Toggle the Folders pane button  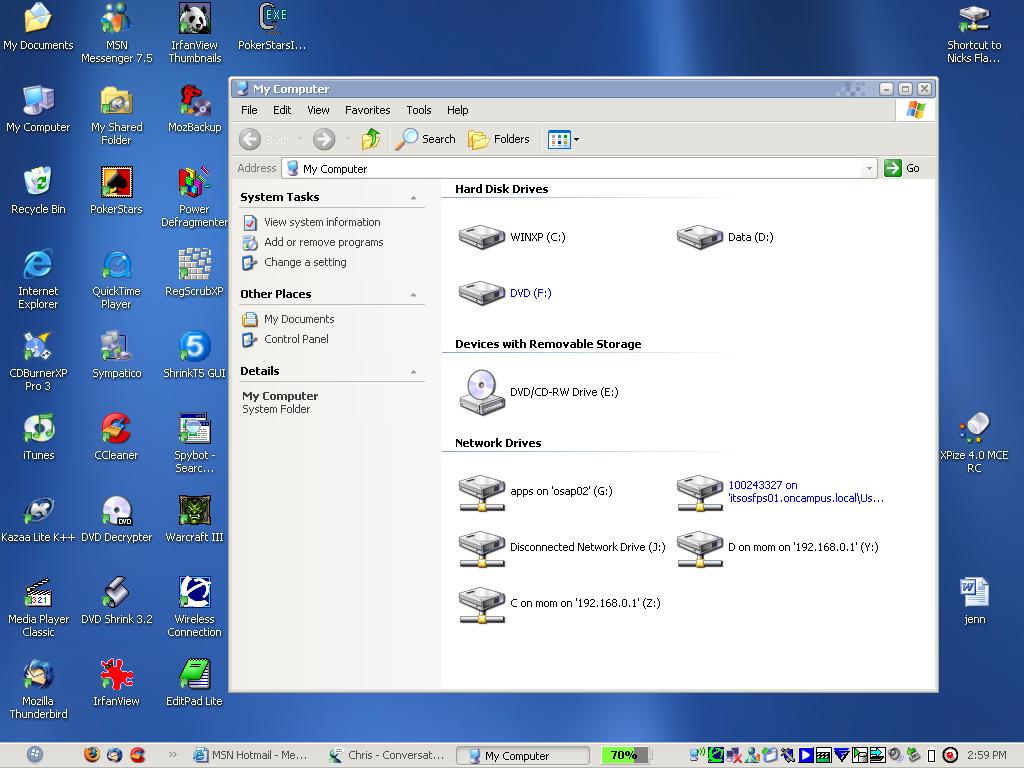pyautogui.click(x=498, y=139)
